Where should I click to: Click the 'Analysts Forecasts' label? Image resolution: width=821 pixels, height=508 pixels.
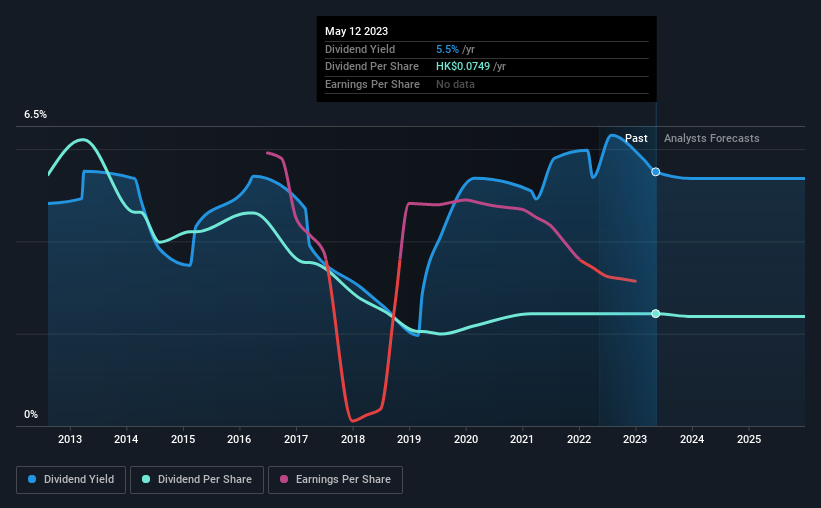point(712,138)
